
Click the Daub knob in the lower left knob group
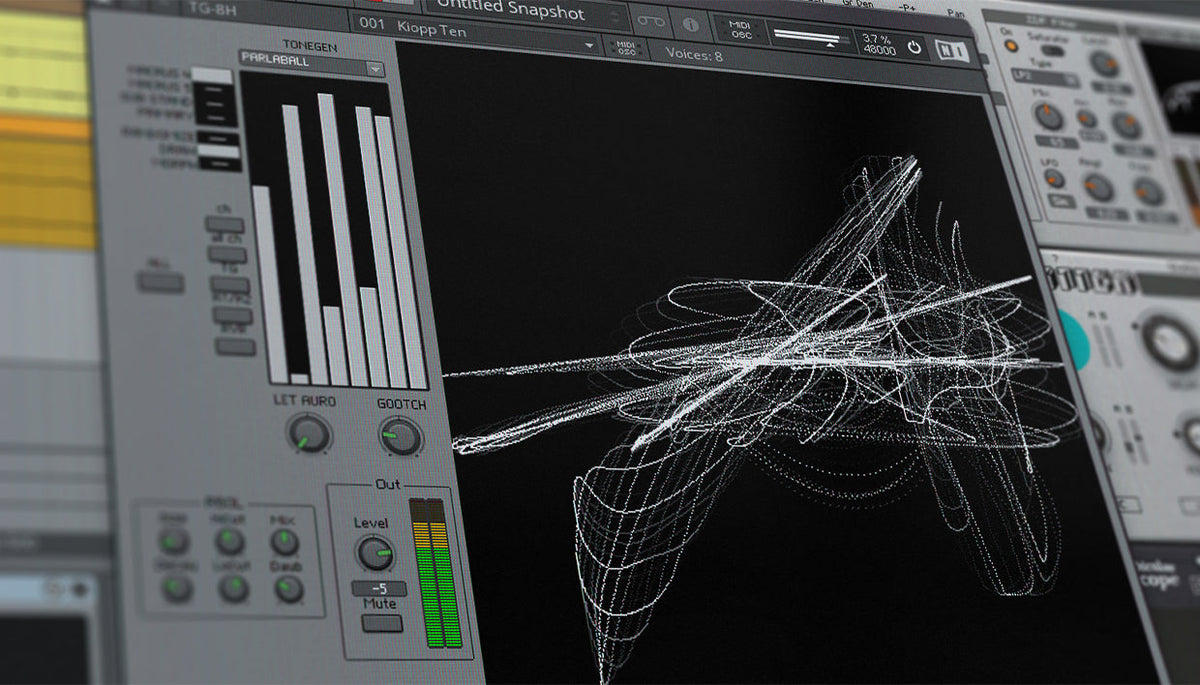click(289, 590)
